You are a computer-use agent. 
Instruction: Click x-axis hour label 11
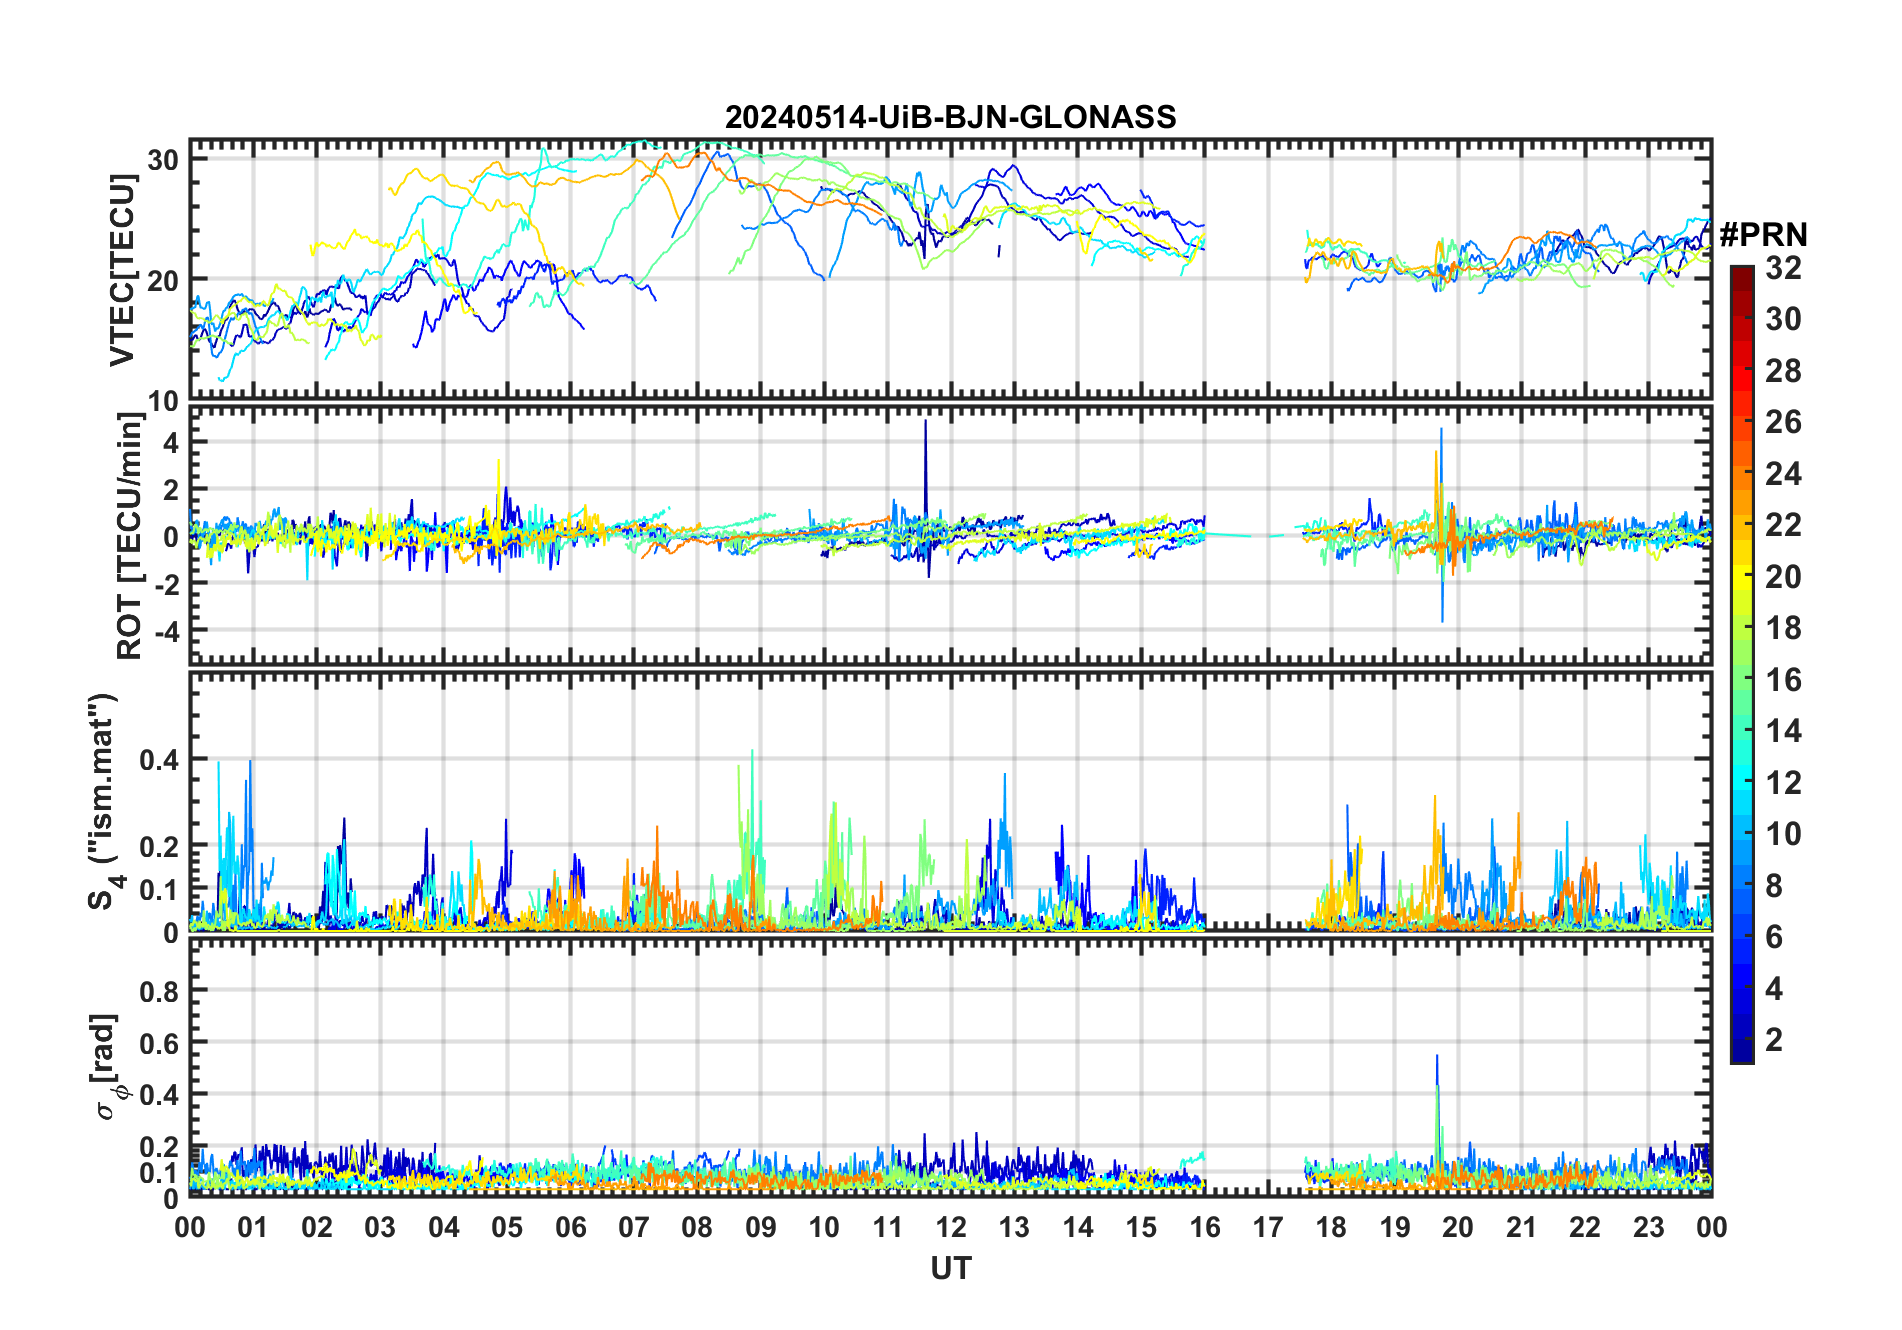pyautogui.click(x=888, y=1227)
